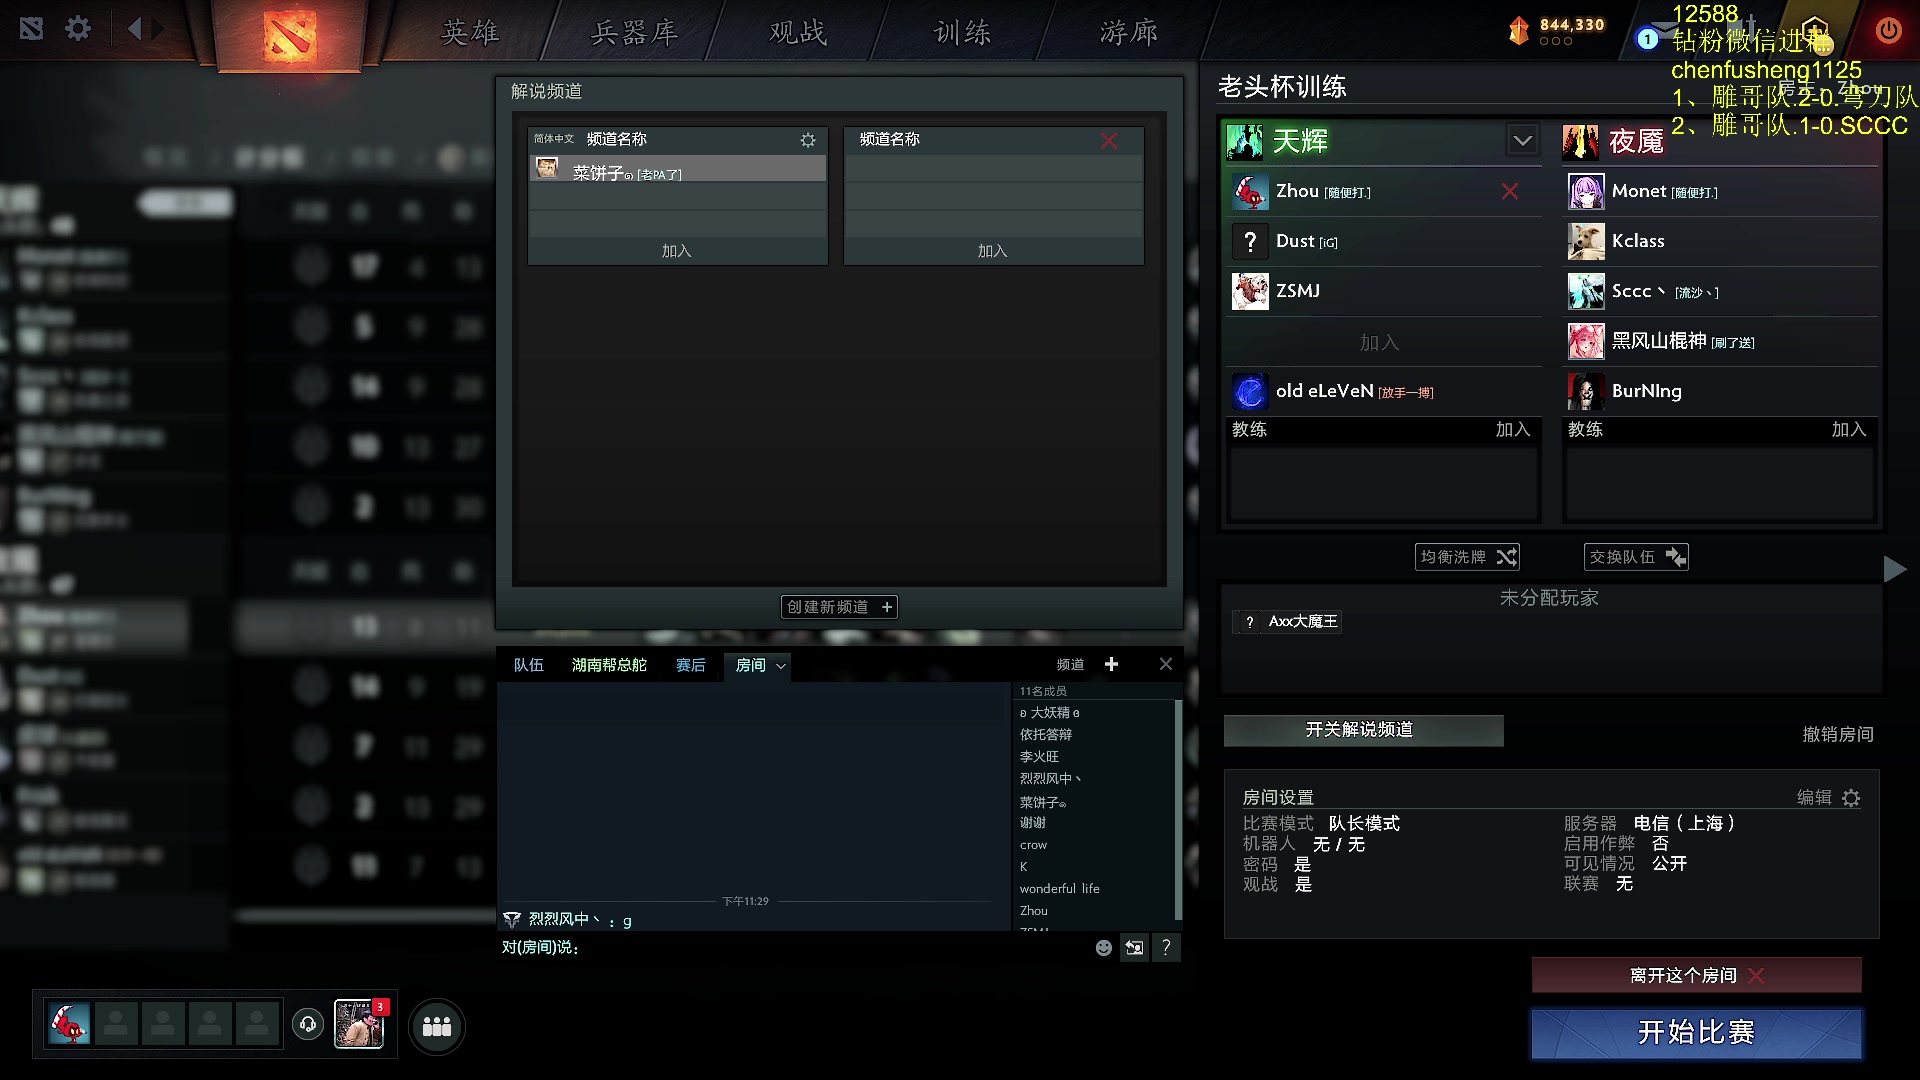Add a new chat channel plus icon
This screenshot has height=1080, width=1920.
pyautogui.click(x=1111, y=664)
